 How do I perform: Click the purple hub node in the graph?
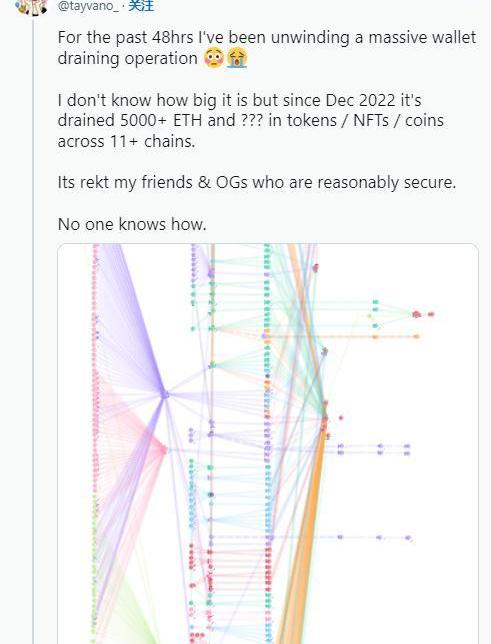165,394
